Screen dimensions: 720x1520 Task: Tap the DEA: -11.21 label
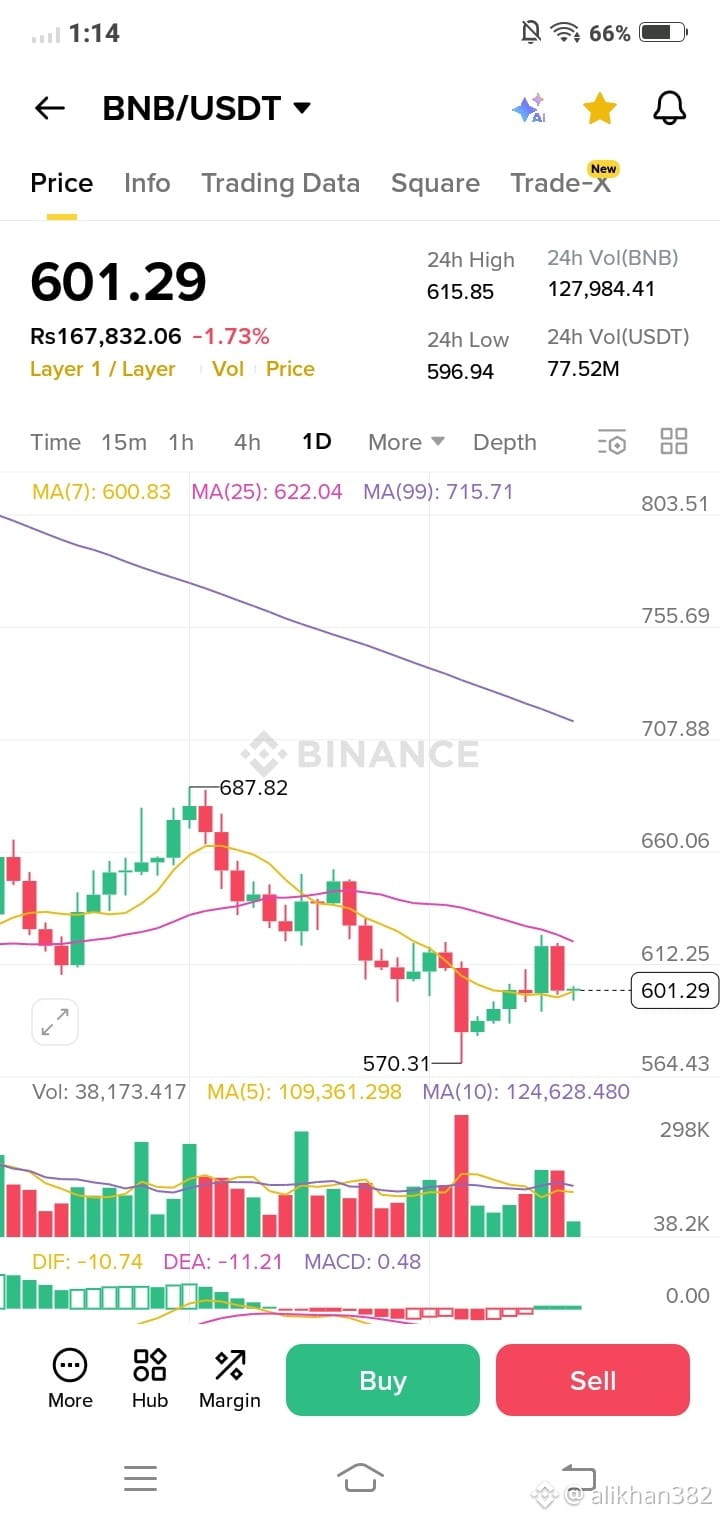[x=223, y=1261]
